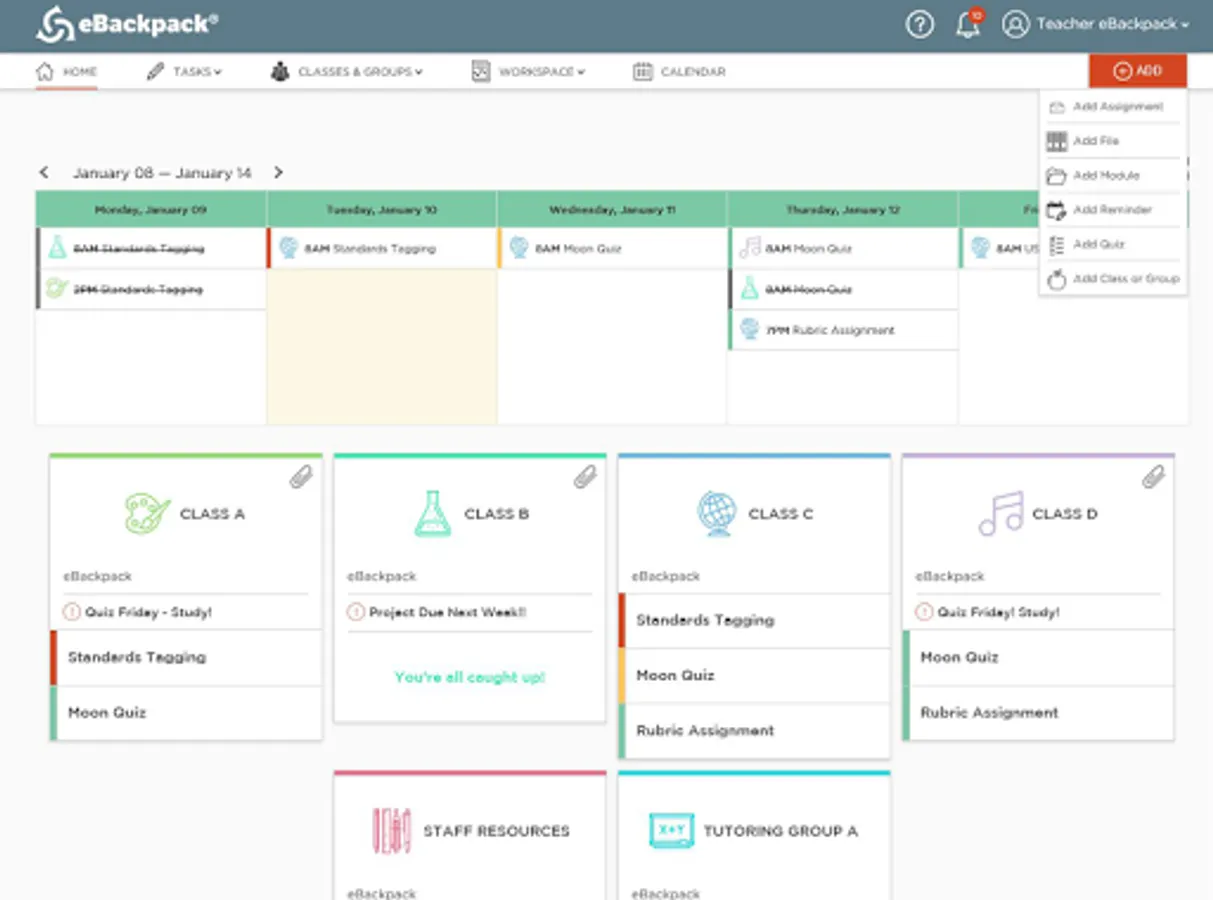1213x900 pixels.
Task: Click the Add Assignment icon in the dropdown
Action: pos(1057,107)
